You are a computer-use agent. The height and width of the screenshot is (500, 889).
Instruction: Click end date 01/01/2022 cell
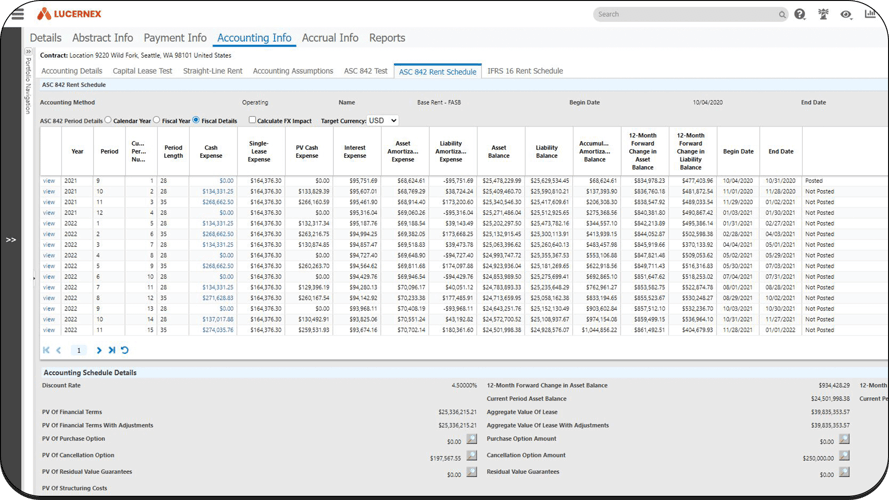click(781, 330)
